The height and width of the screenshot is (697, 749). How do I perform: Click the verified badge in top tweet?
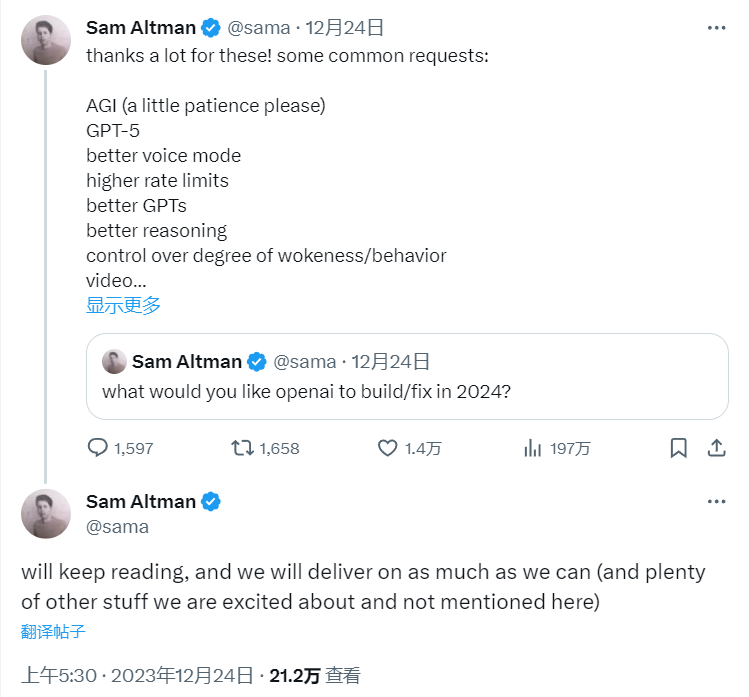tap(212, 27)
